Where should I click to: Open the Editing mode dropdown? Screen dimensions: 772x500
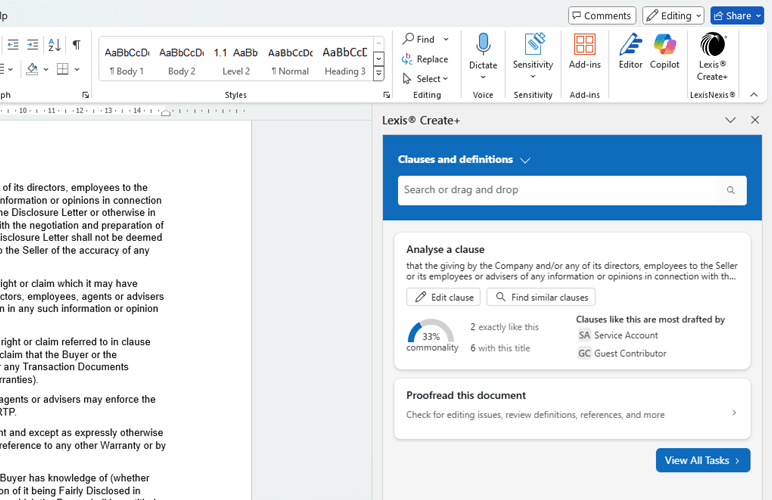coord(673,16)
